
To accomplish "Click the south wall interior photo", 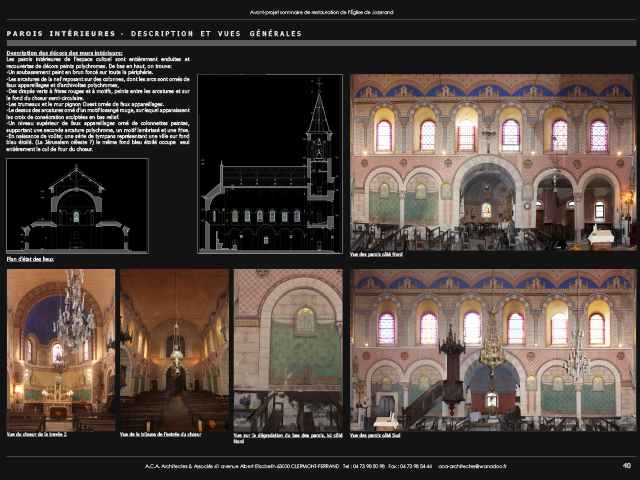I will tap(493, 349).
